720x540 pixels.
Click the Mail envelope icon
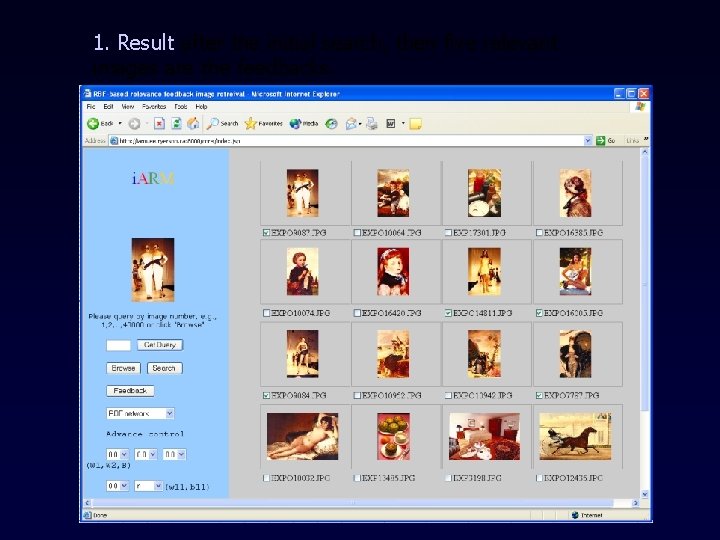[351, 124]
